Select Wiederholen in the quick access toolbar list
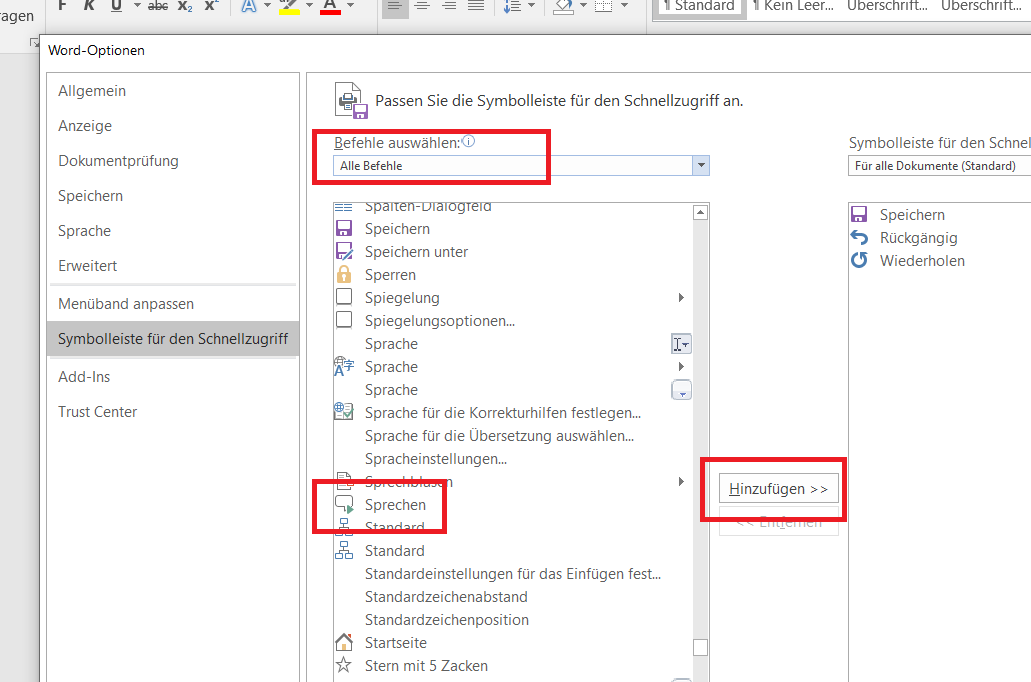The image size is (1031, 682). click(940, 261)
